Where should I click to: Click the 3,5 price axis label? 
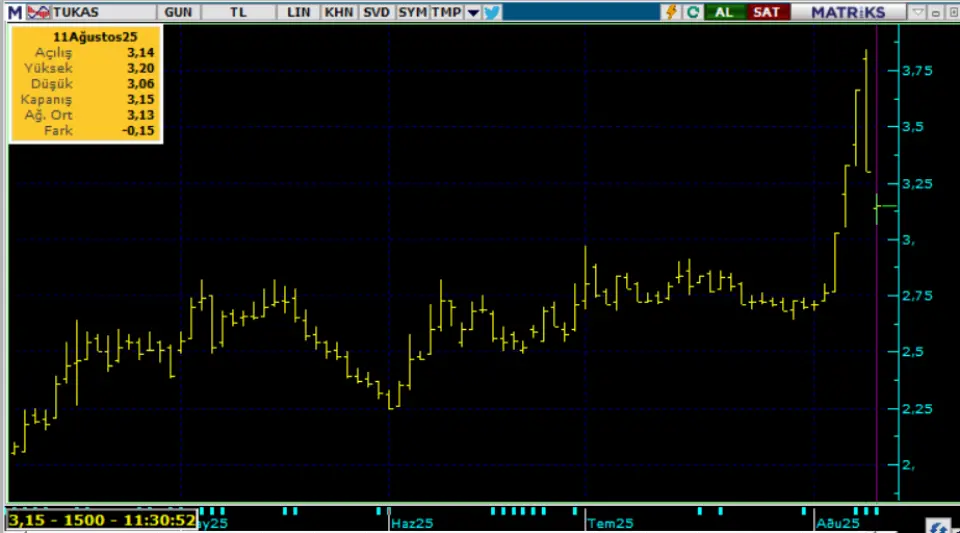pyautogui.click(x=913, y=127)
